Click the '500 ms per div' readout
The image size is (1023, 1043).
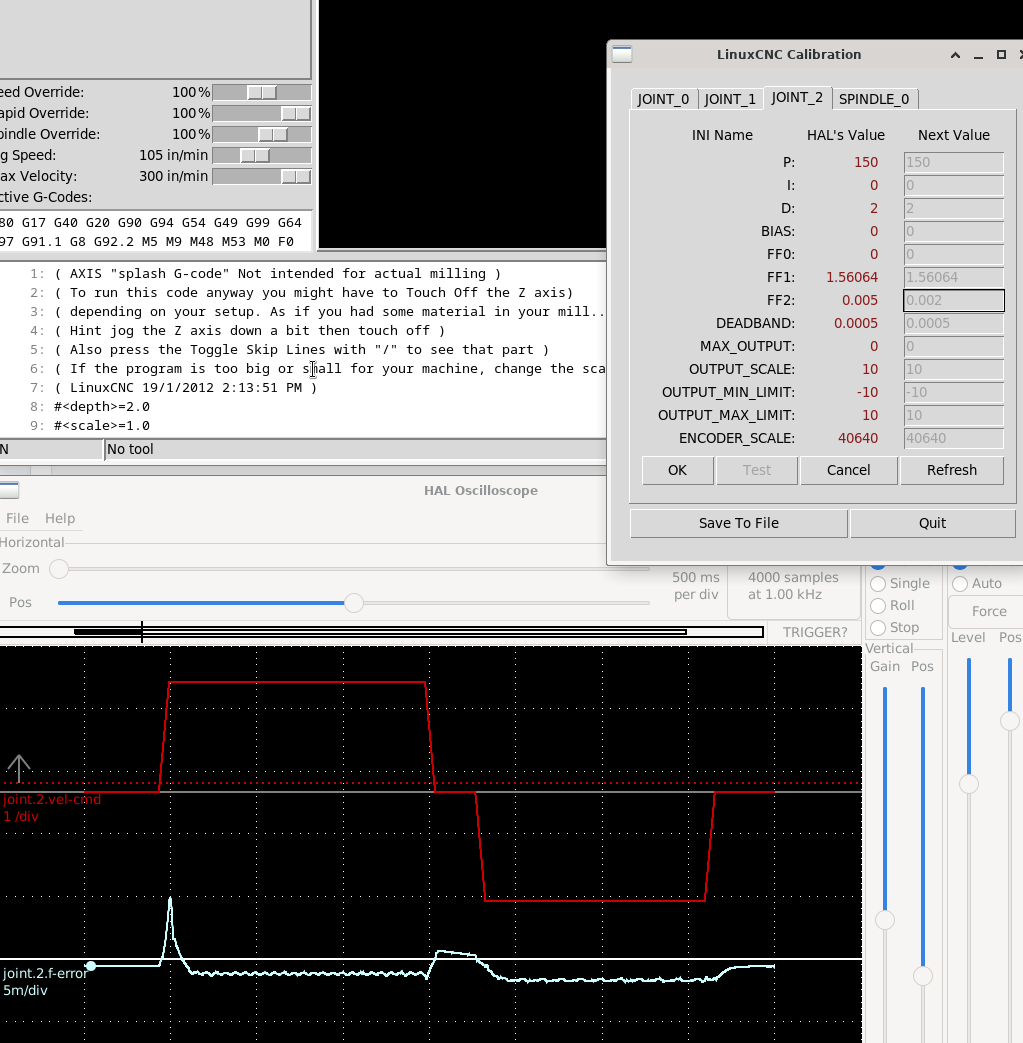(696, 586)
